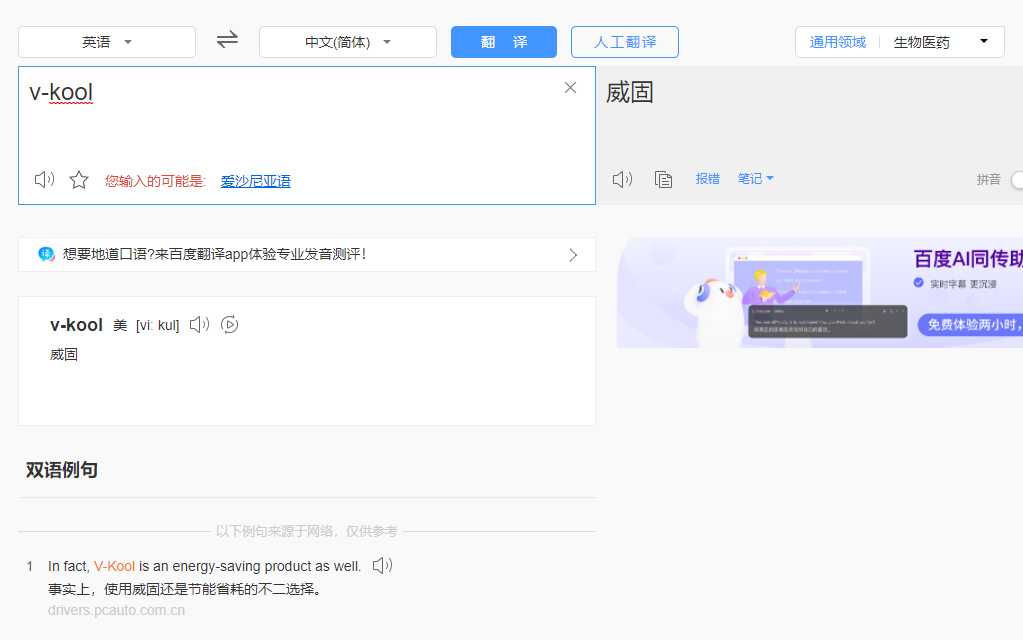The image size is (1023, 640).
Task: Open target language 中文(简体) dropdown
Action: coord(348,42)
